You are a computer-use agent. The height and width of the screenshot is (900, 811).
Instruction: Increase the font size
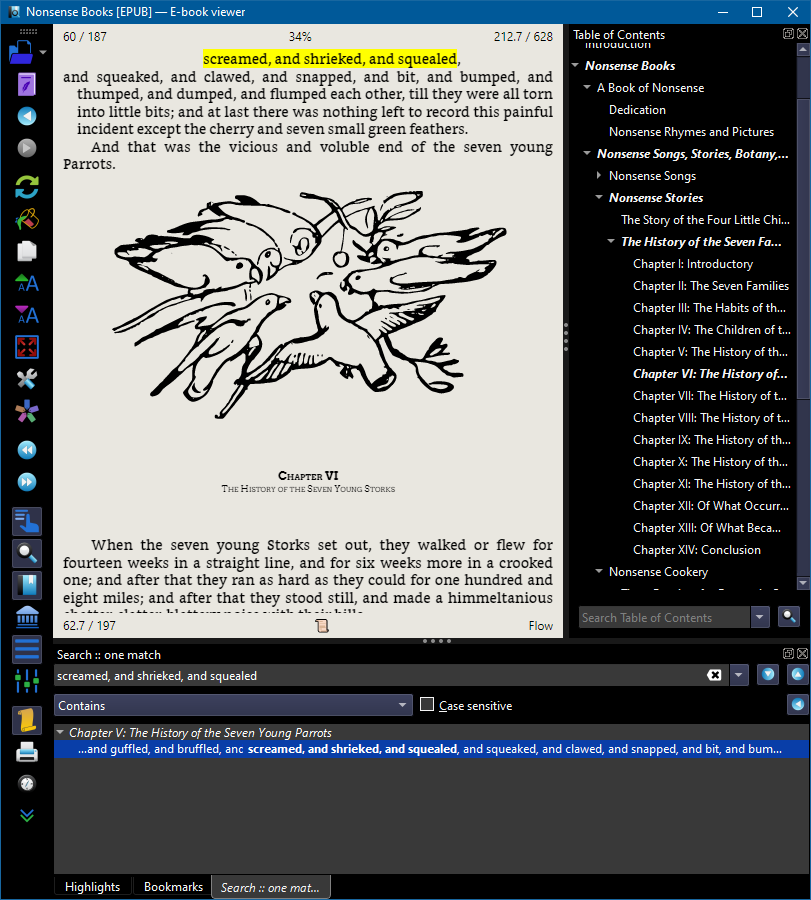coord(26,283)
